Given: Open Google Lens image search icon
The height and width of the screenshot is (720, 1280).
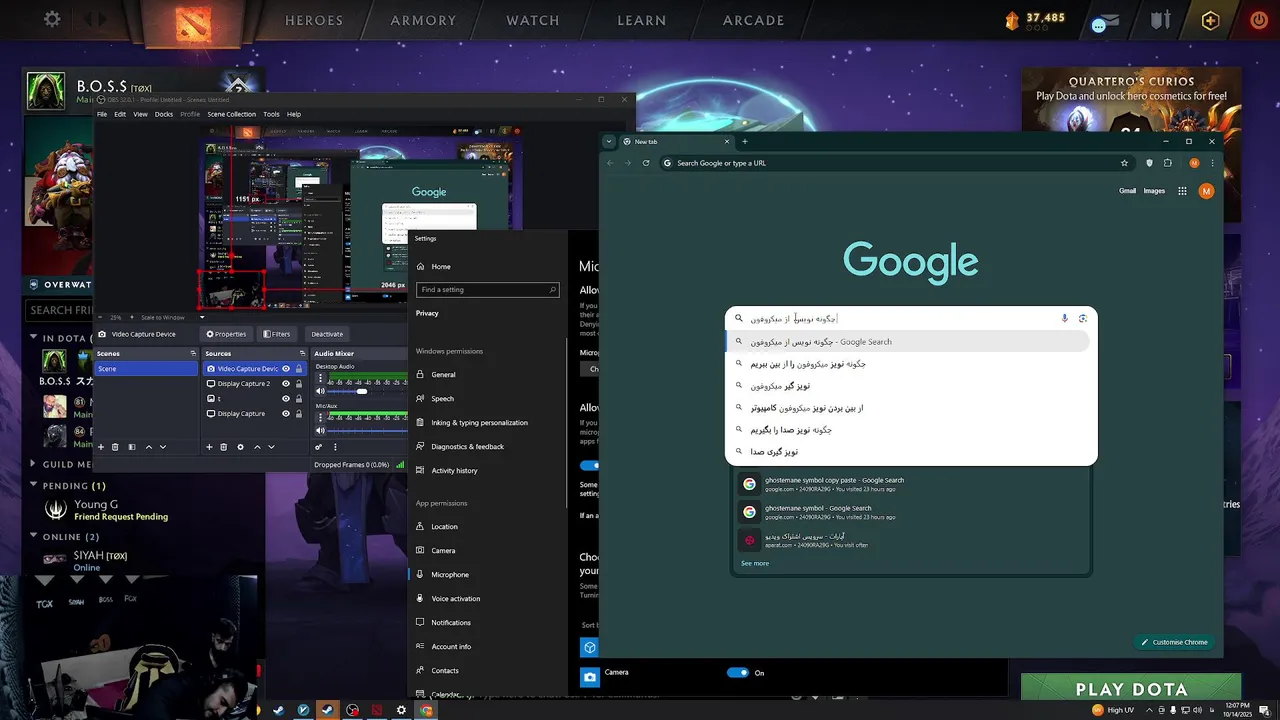Looking at the screenshot, I should tap(1082, 318).
